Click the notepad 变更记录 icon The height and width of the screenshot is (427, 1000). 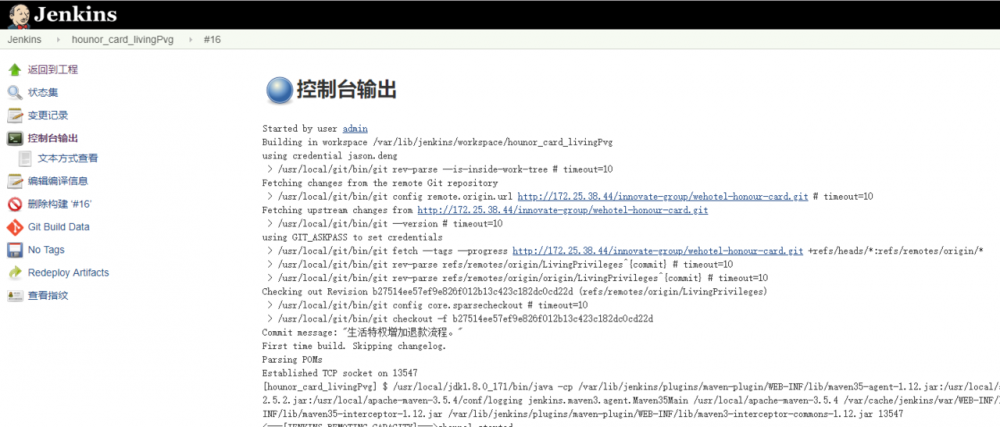point(15,116)
